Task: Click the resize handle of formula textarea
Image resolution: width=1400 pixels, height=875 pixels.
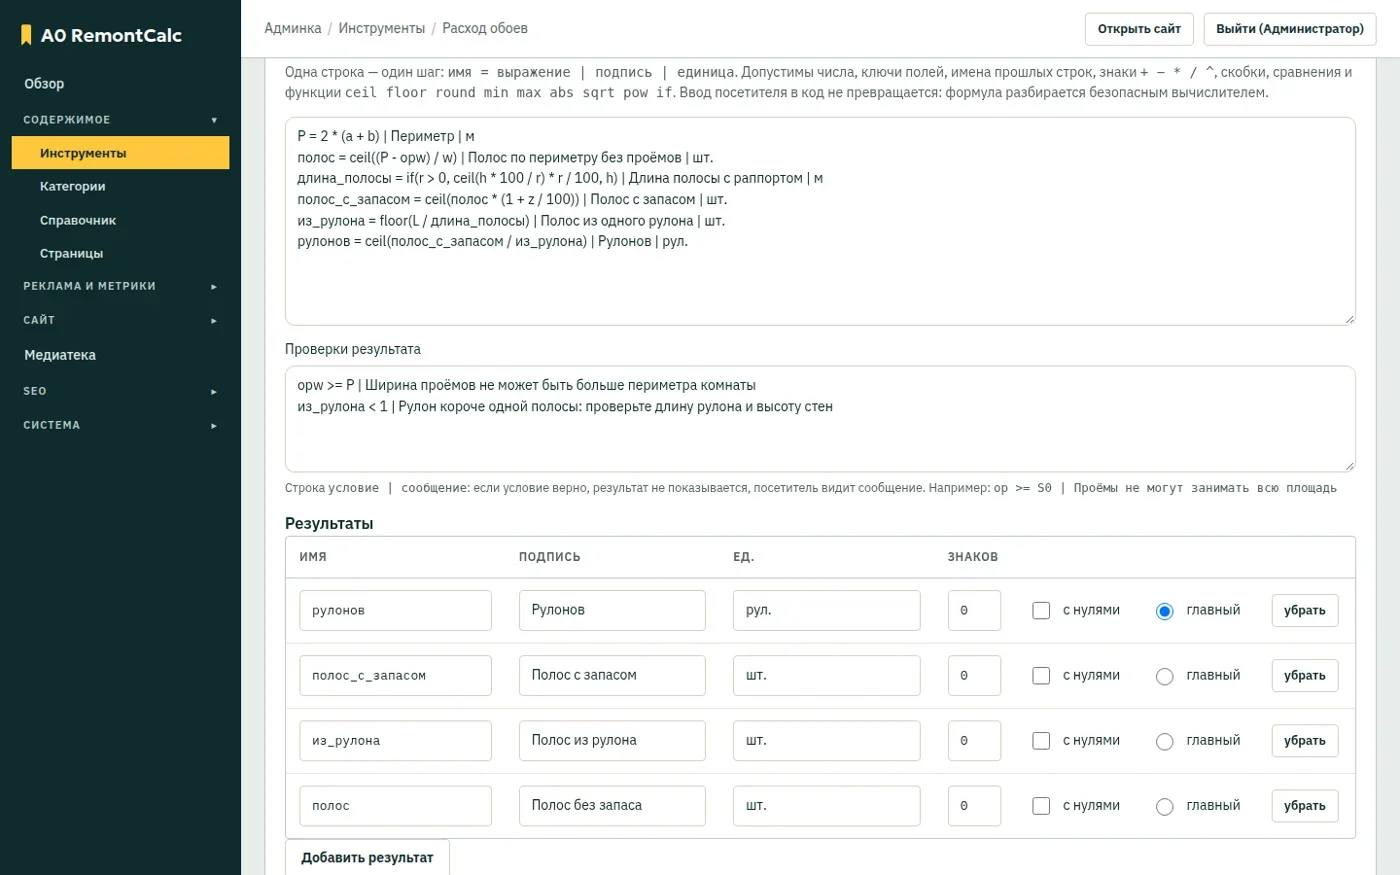Action: [x=1349, y=319]
